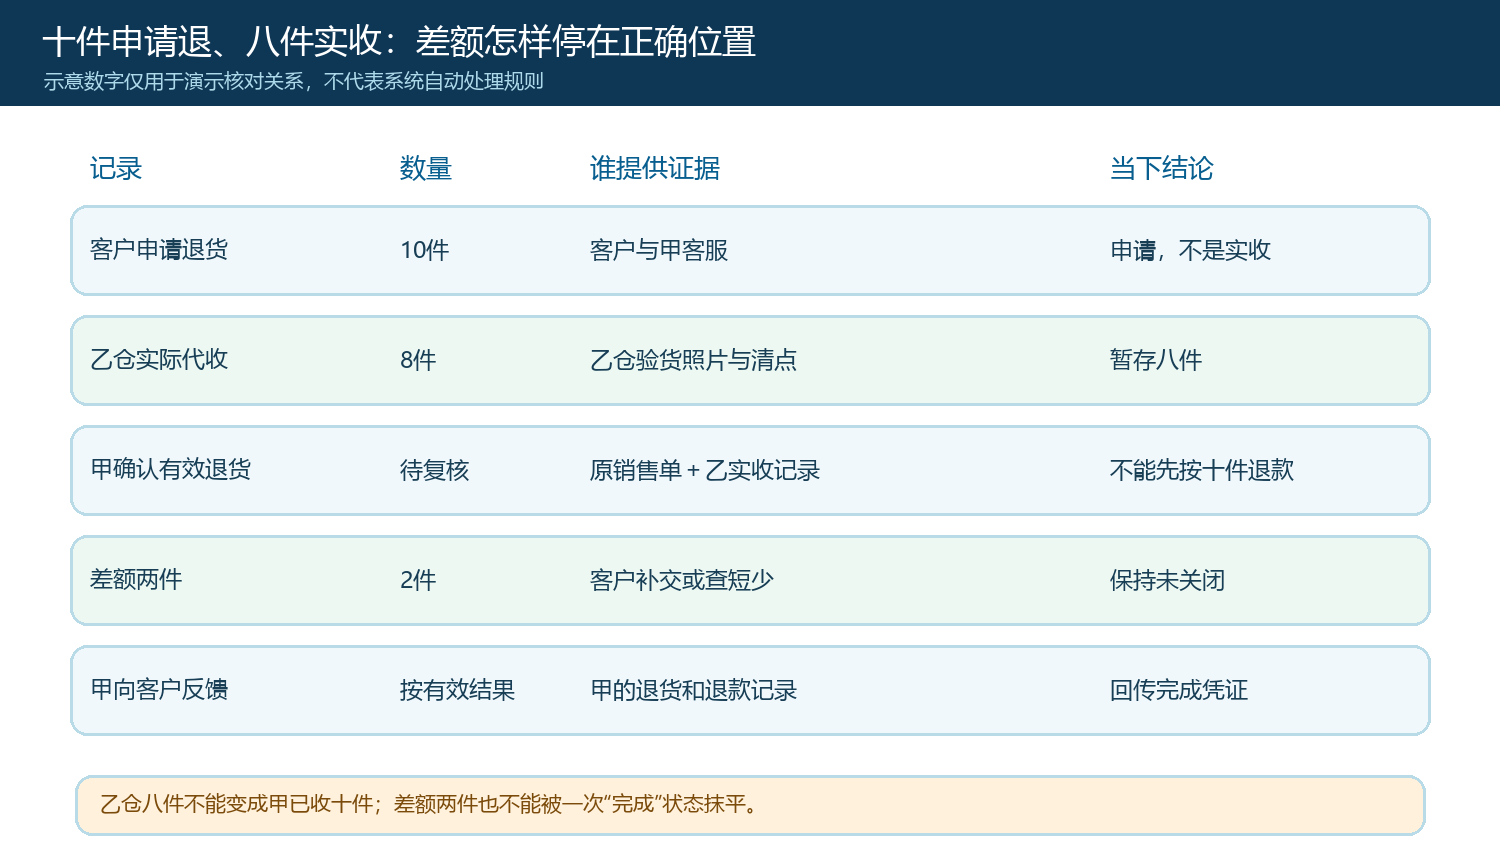The height and width of the screenshot is (850, 1500).
Task: Click the '待复核' quantity cell
Action: point(435,470)
